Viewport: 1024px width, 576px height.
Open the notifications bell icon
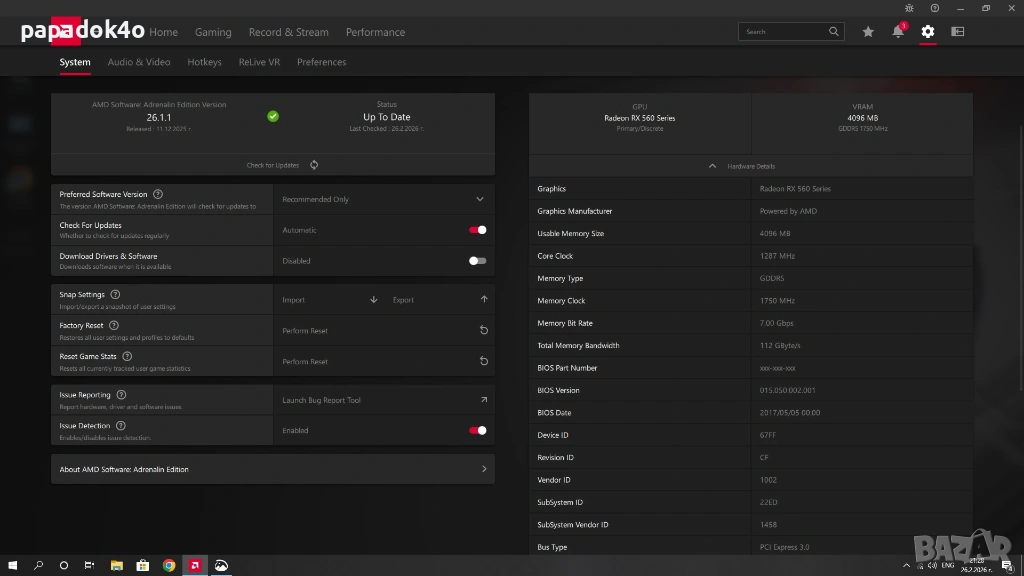(898, 32)
